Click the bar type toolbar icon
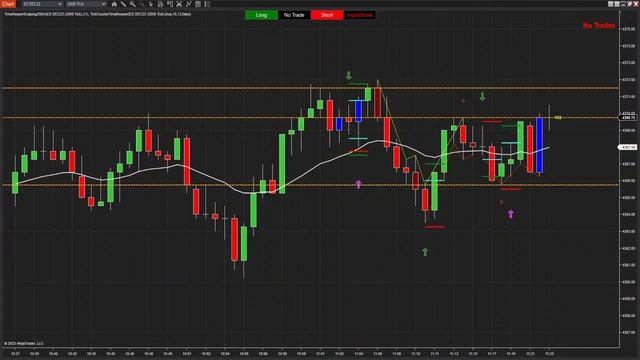 (114, 4)
